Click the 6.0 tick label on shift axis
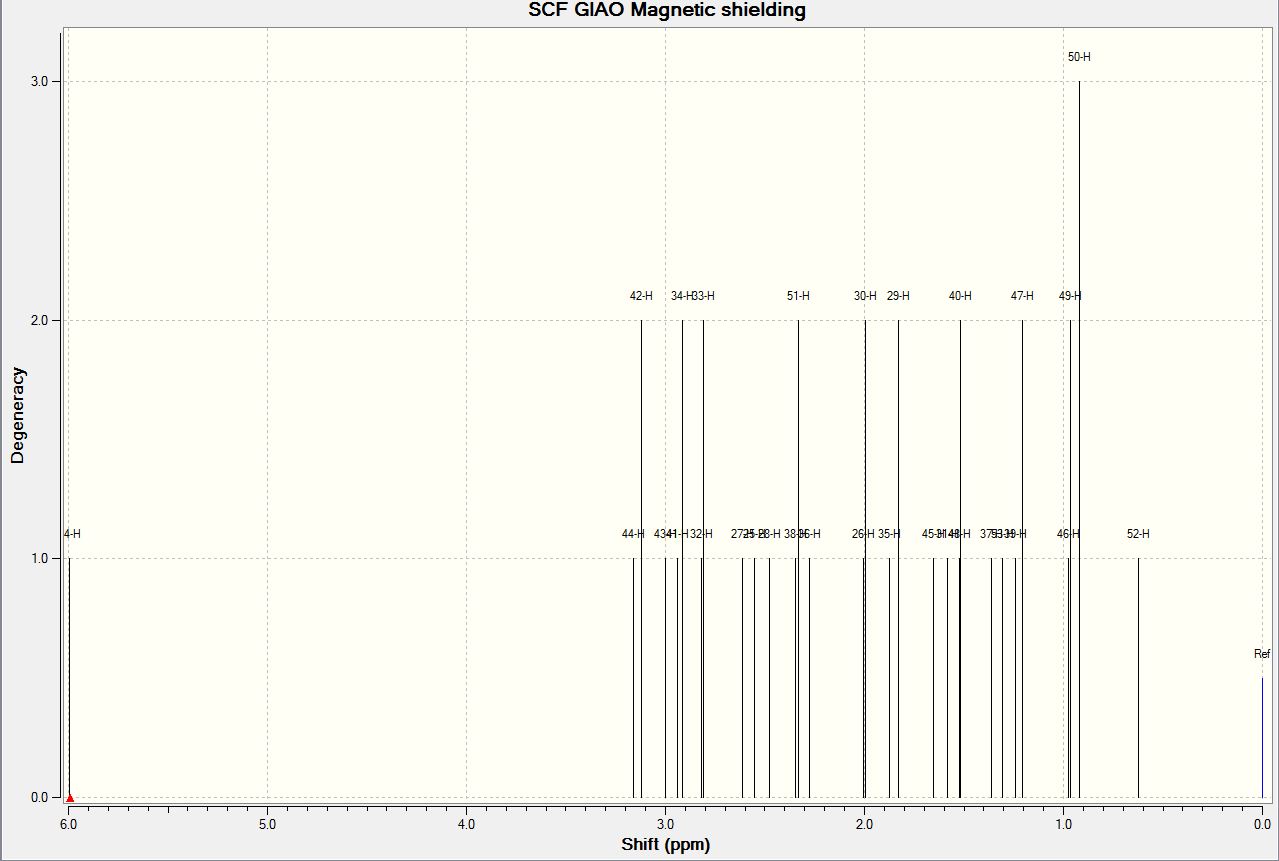1279x861 pixels. 69,825
